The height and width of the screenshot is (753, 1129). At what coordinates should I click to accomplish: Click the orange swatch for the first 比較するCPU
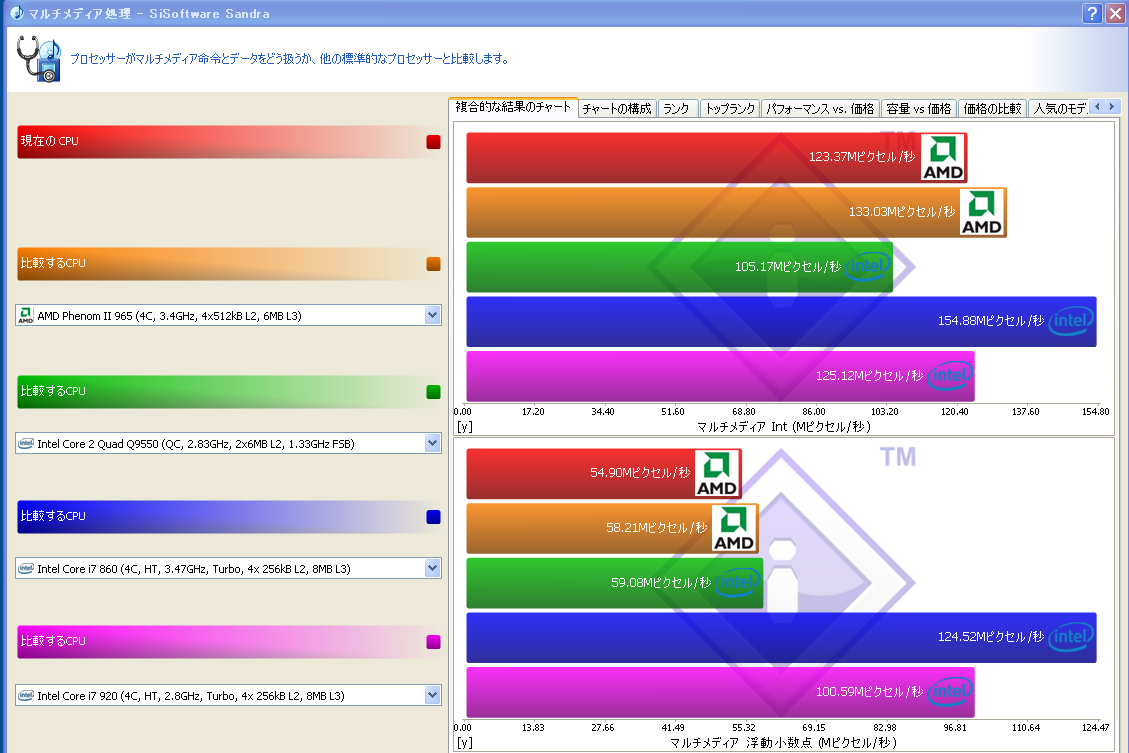[433, 264]
